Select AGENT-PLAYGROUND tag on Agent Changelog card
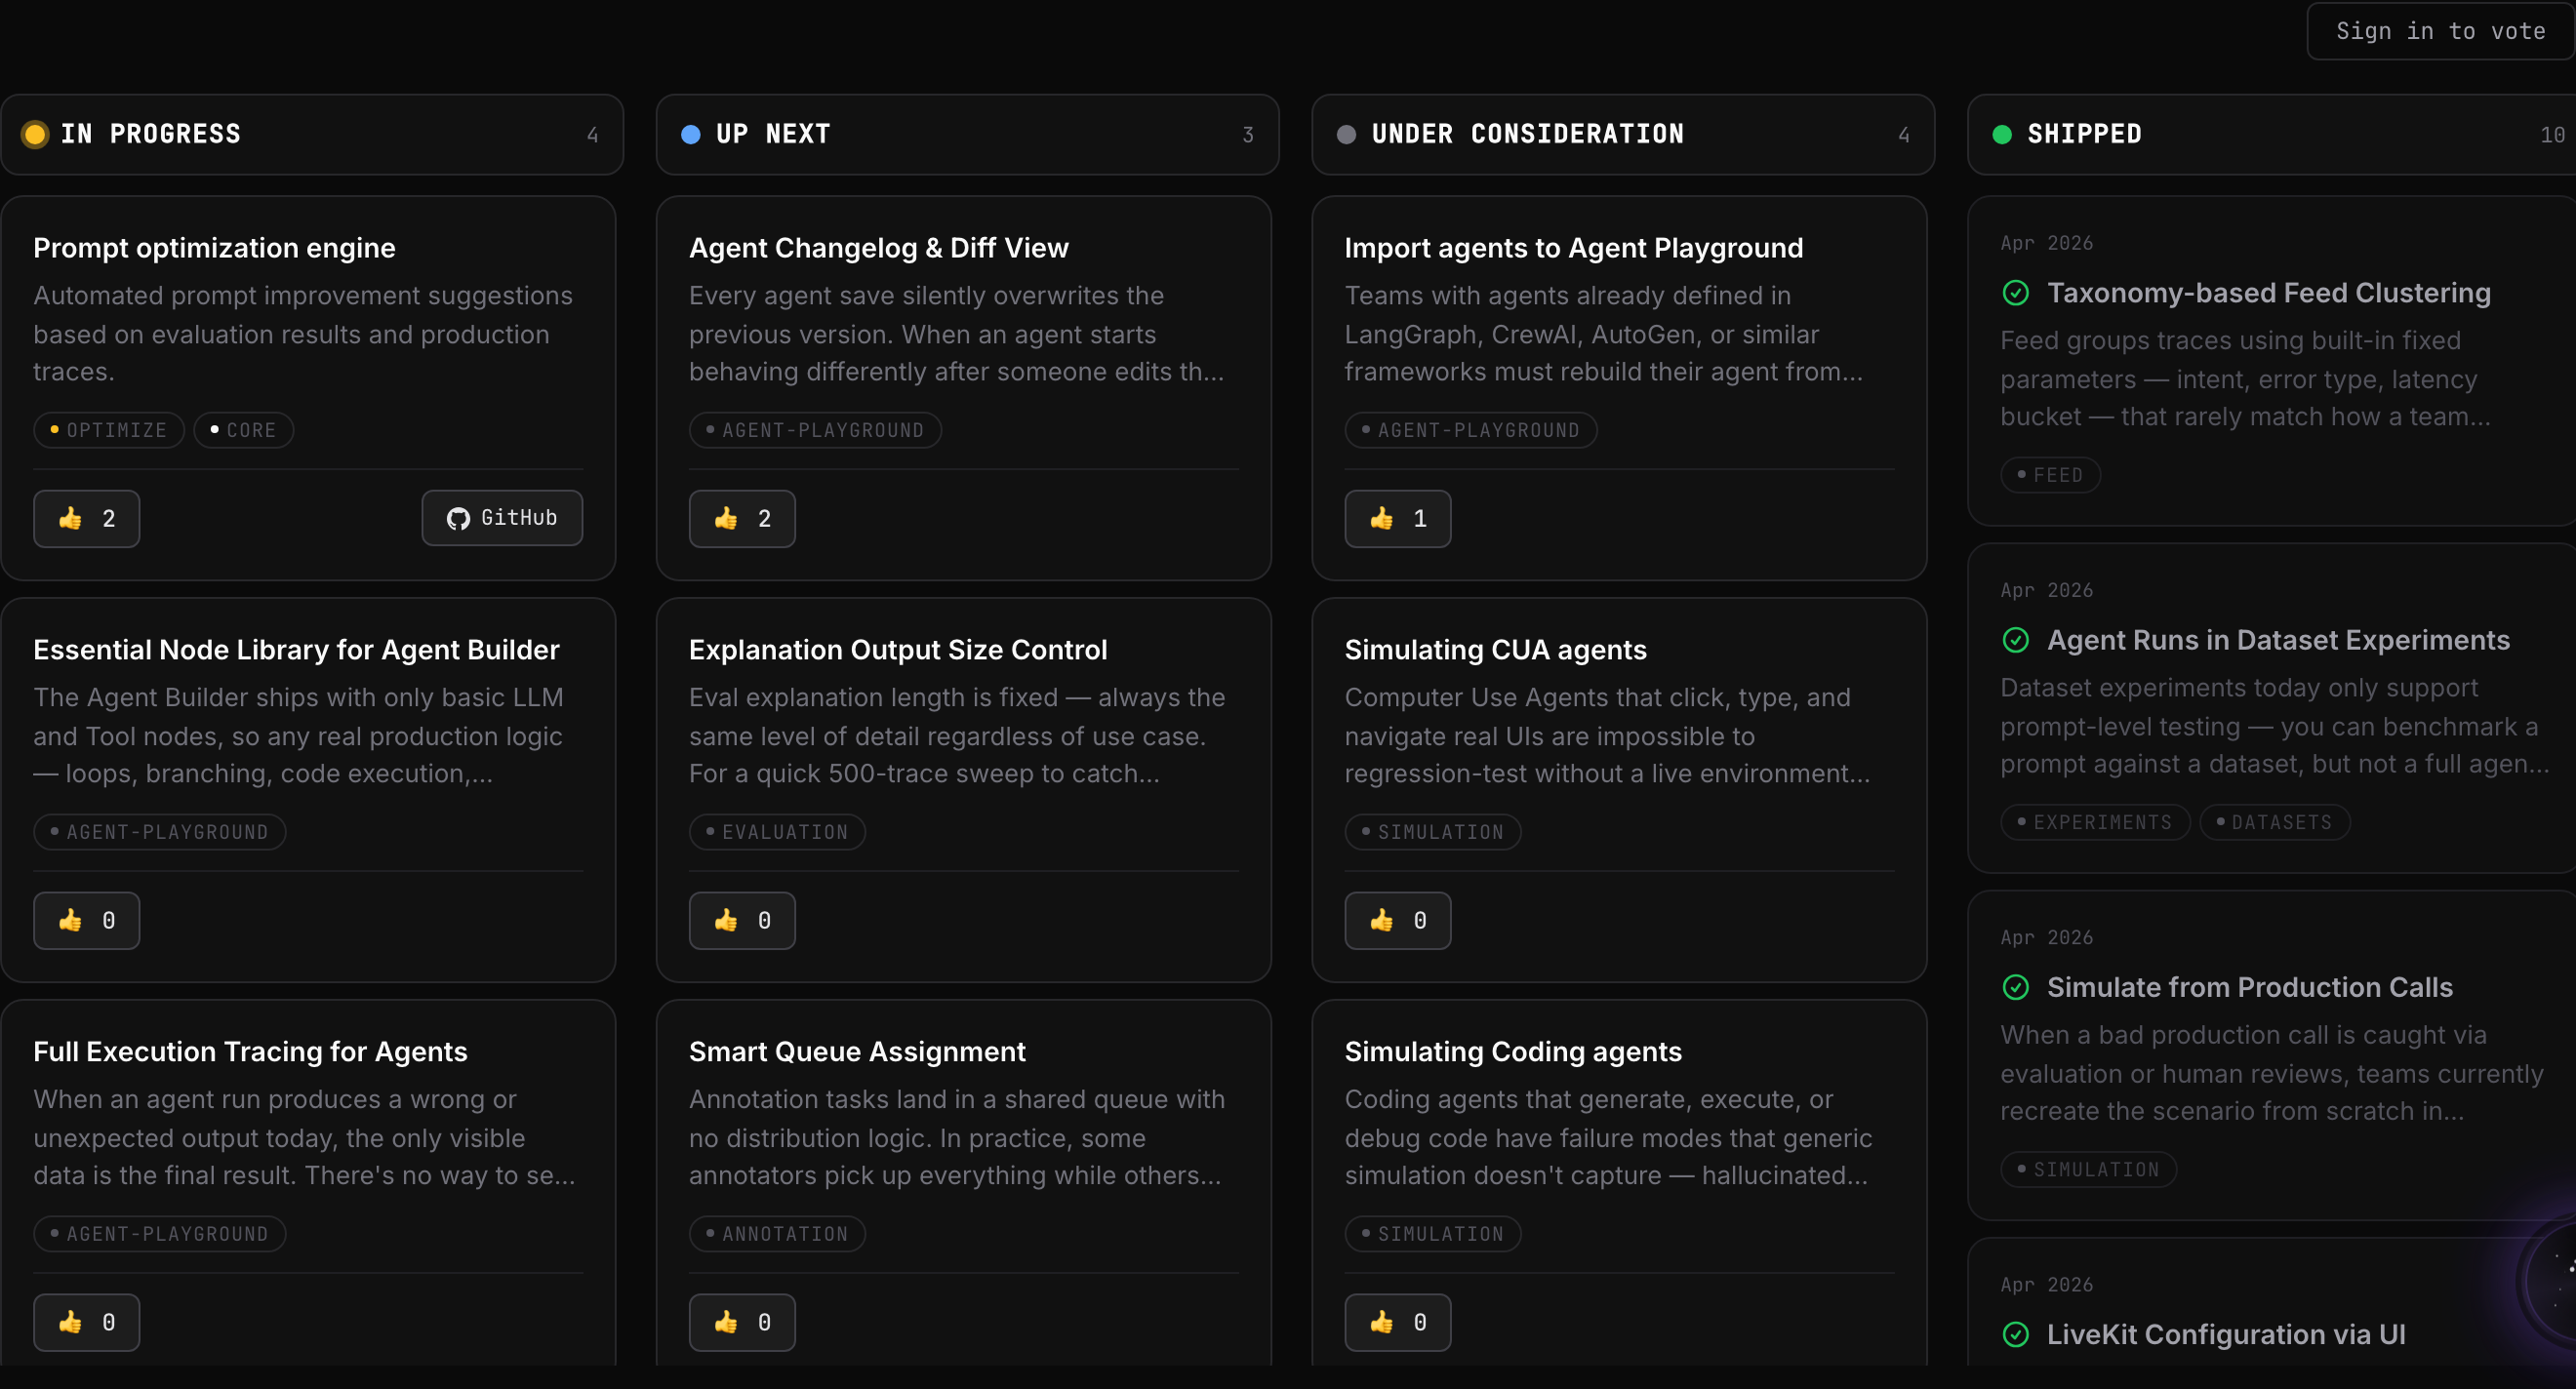The width and height of the screenshot is (2576, 1389). tap(815, 430)
